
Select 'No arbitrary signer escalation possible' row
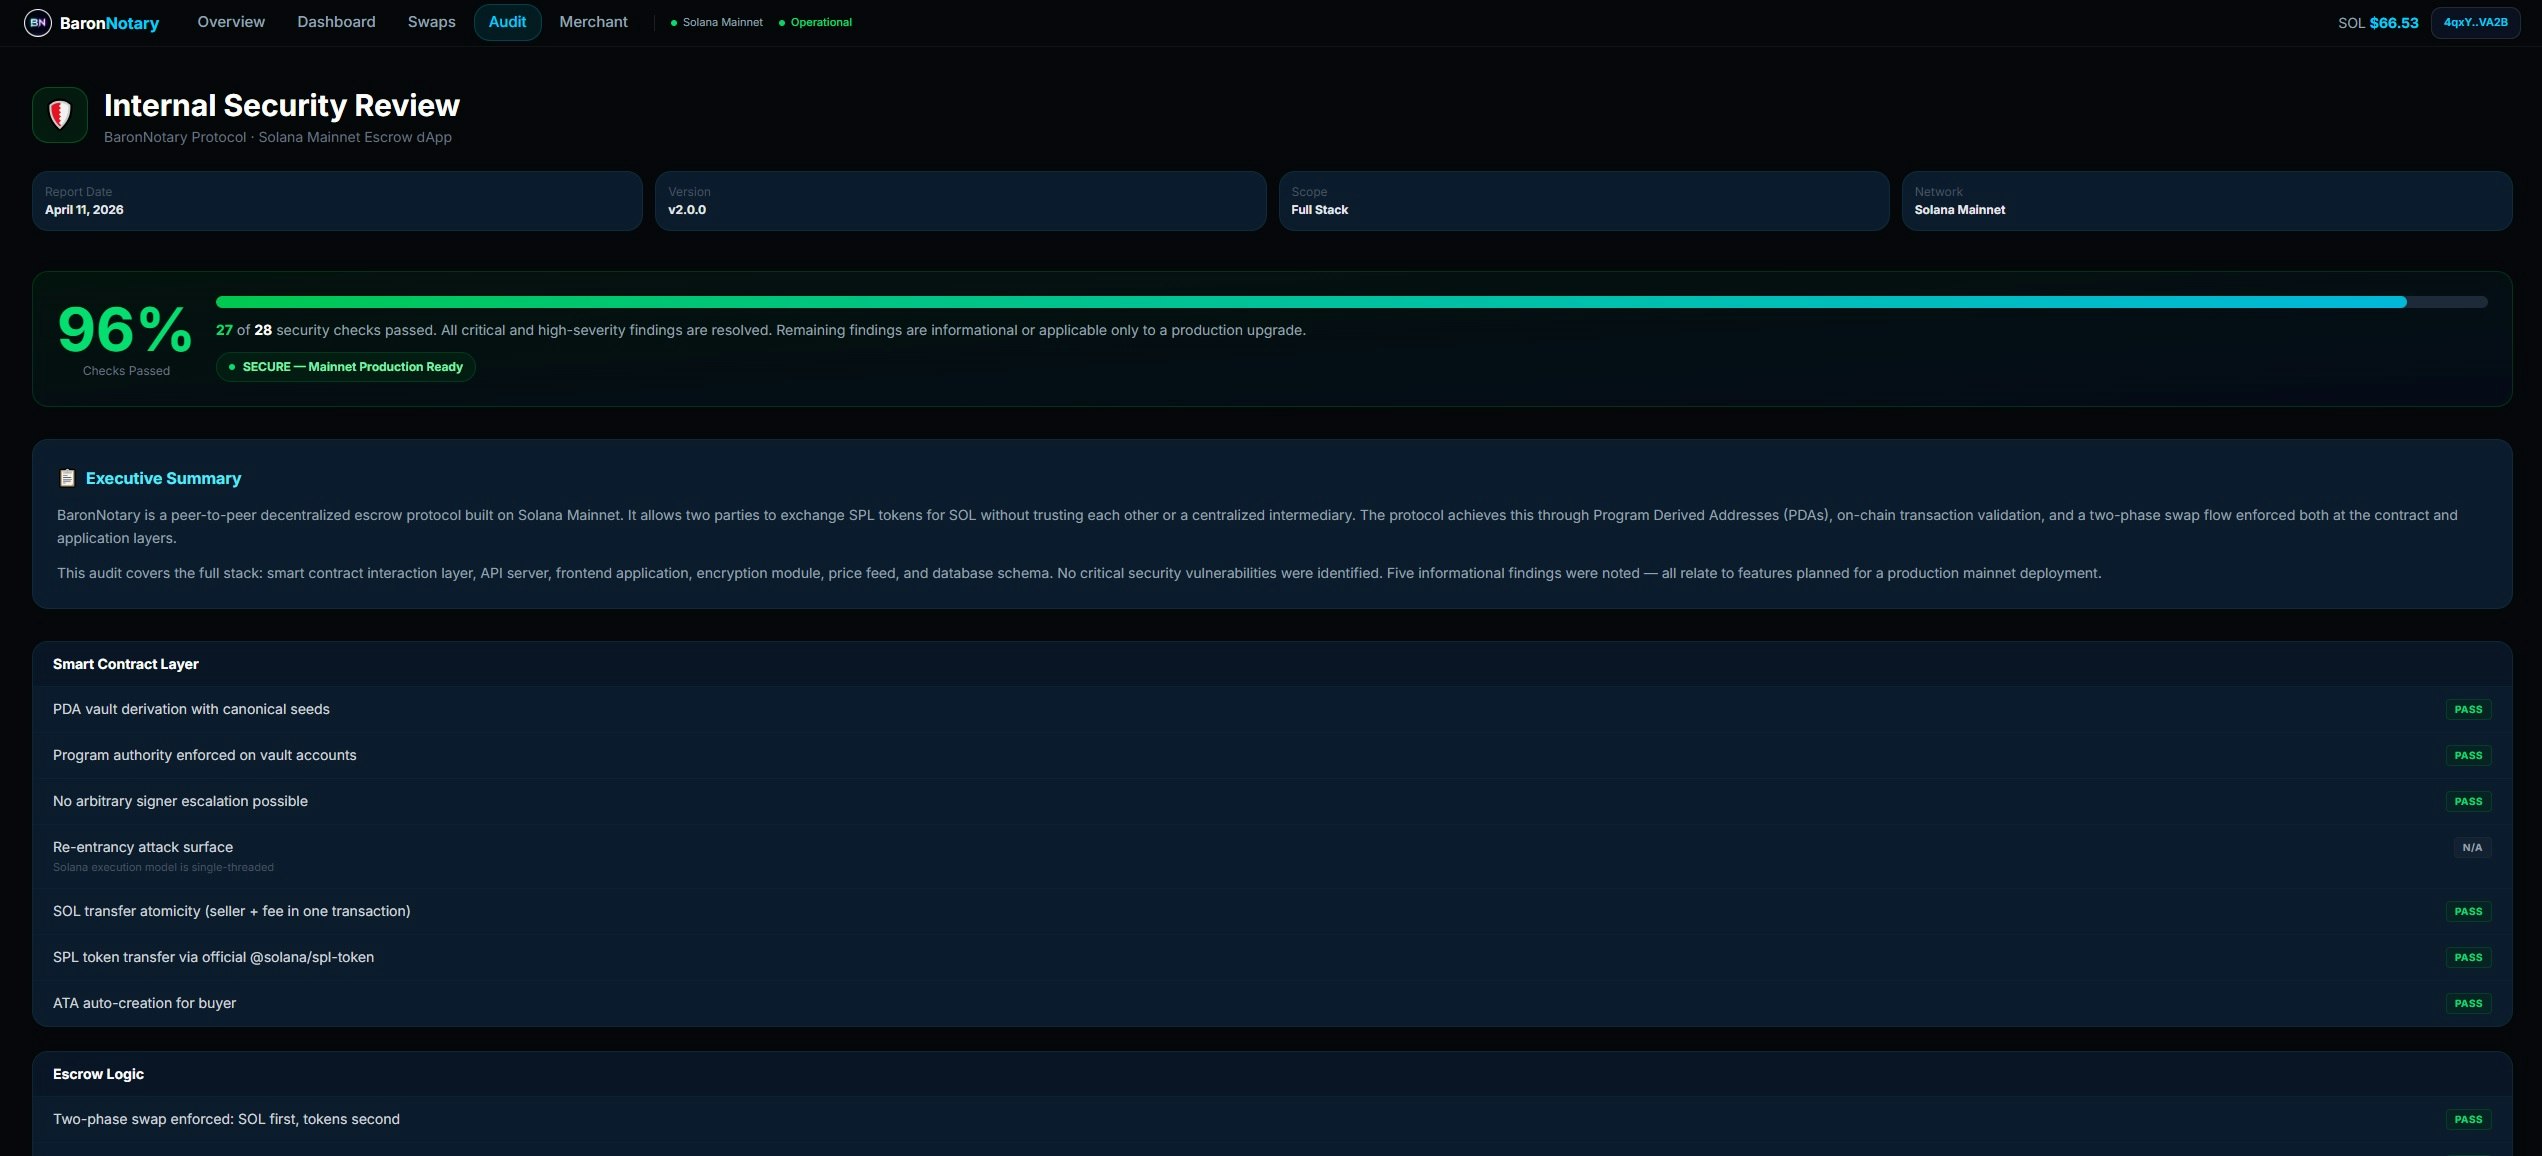[x=1272, y=801]
